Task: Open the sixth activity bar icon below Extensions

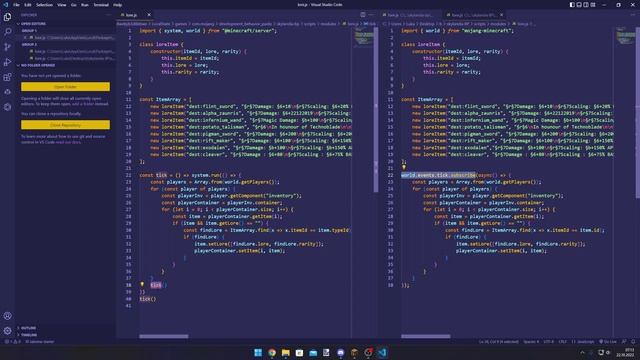Action: [7, 92]
